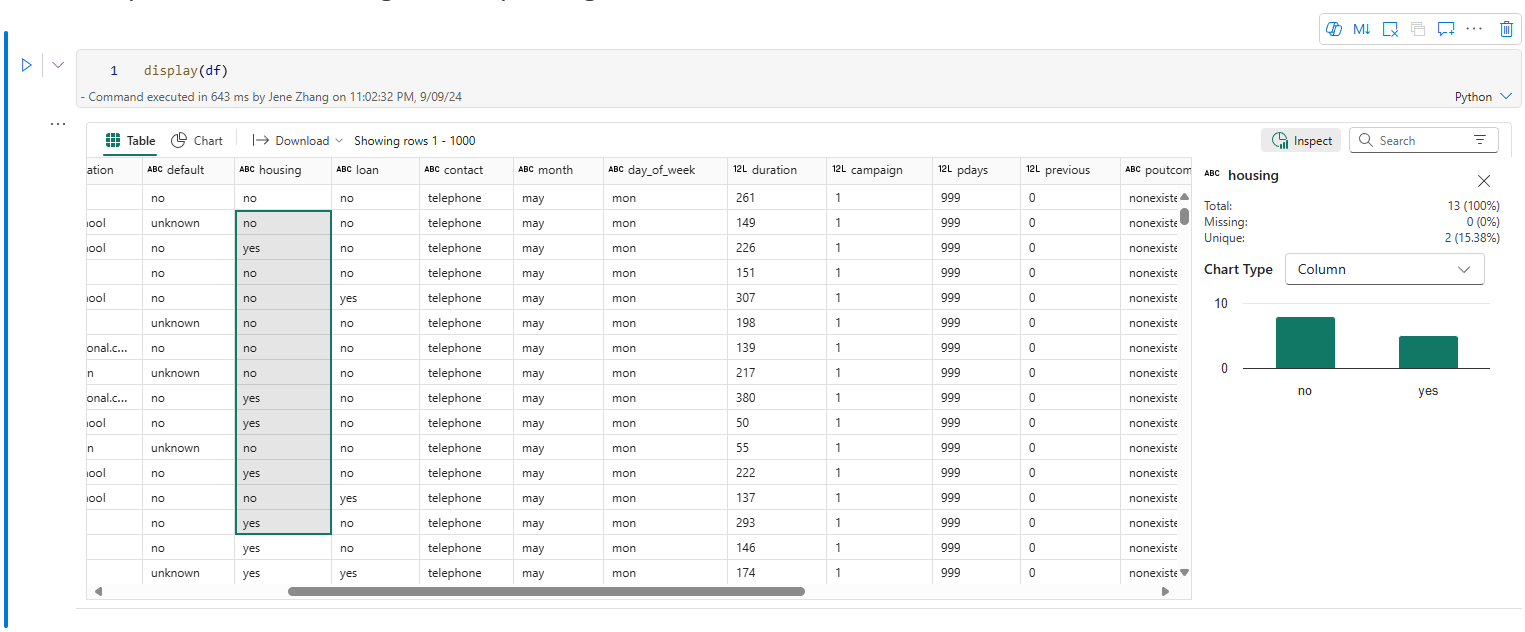Screen dimensions: 1525x632
Task: Run the display(df) cell
Action: pos(27,65)
